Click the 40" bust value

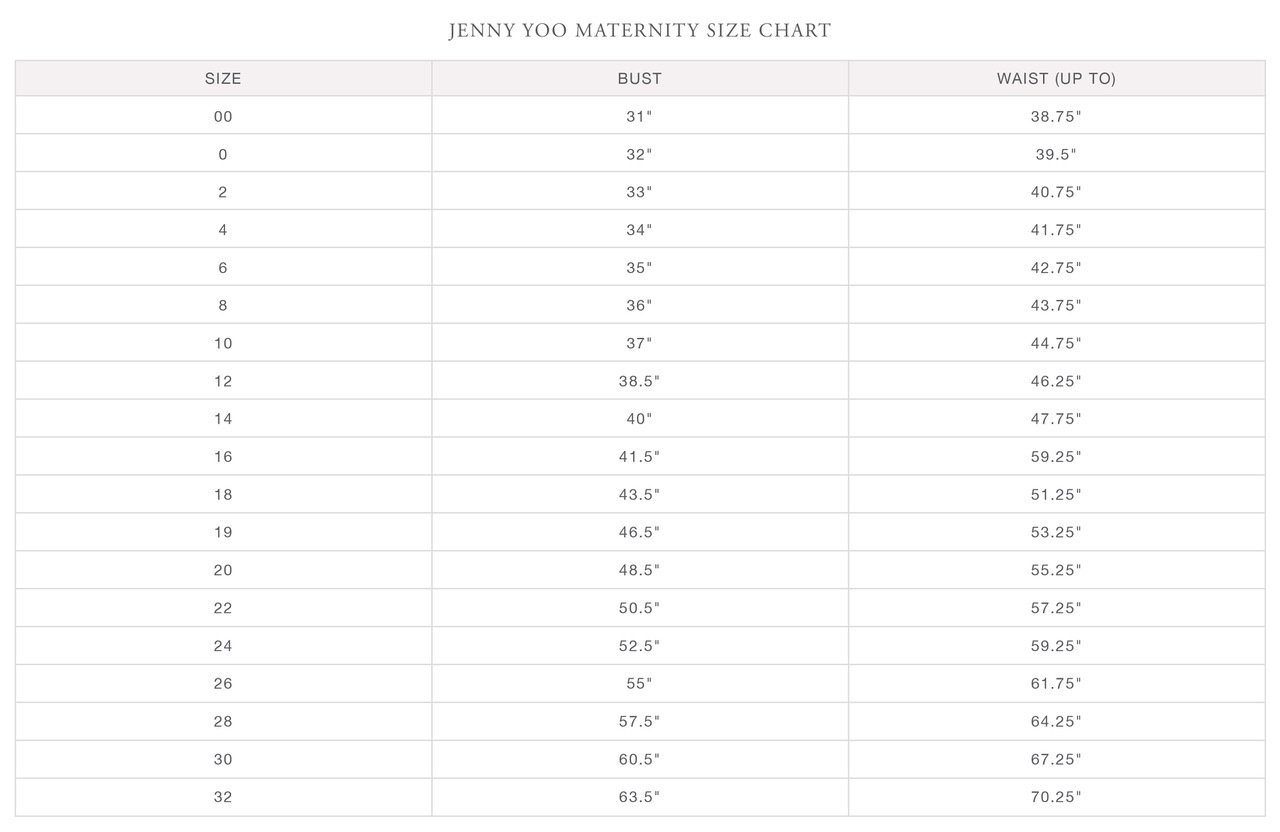point(640,419)
